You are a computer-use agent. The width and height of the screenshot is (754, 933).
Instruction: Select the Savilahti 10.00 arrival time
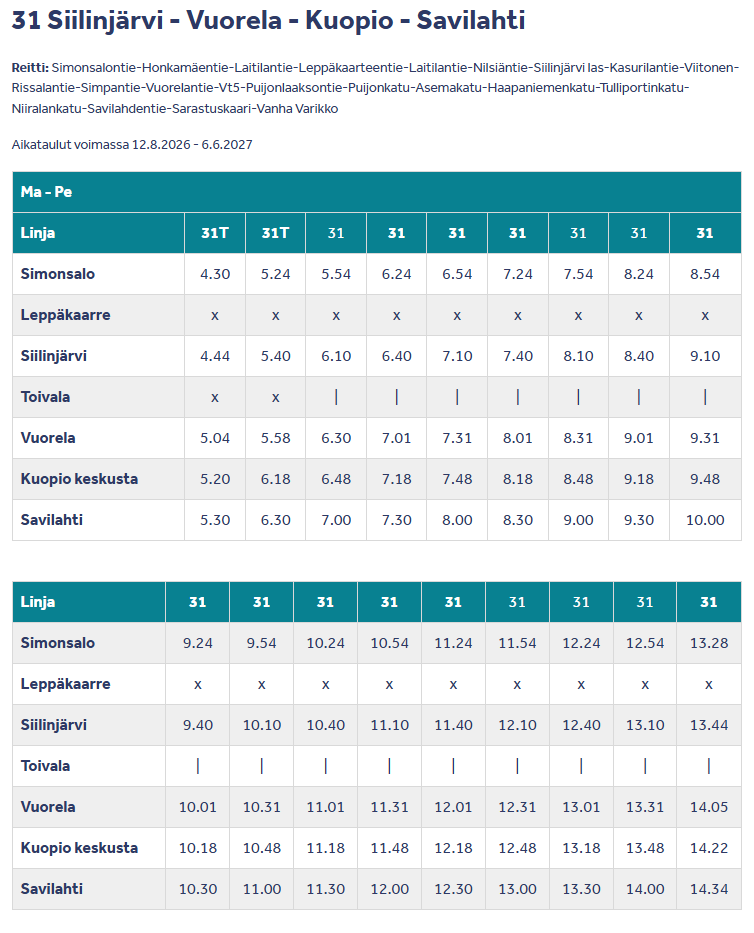(x=705, y=520)
